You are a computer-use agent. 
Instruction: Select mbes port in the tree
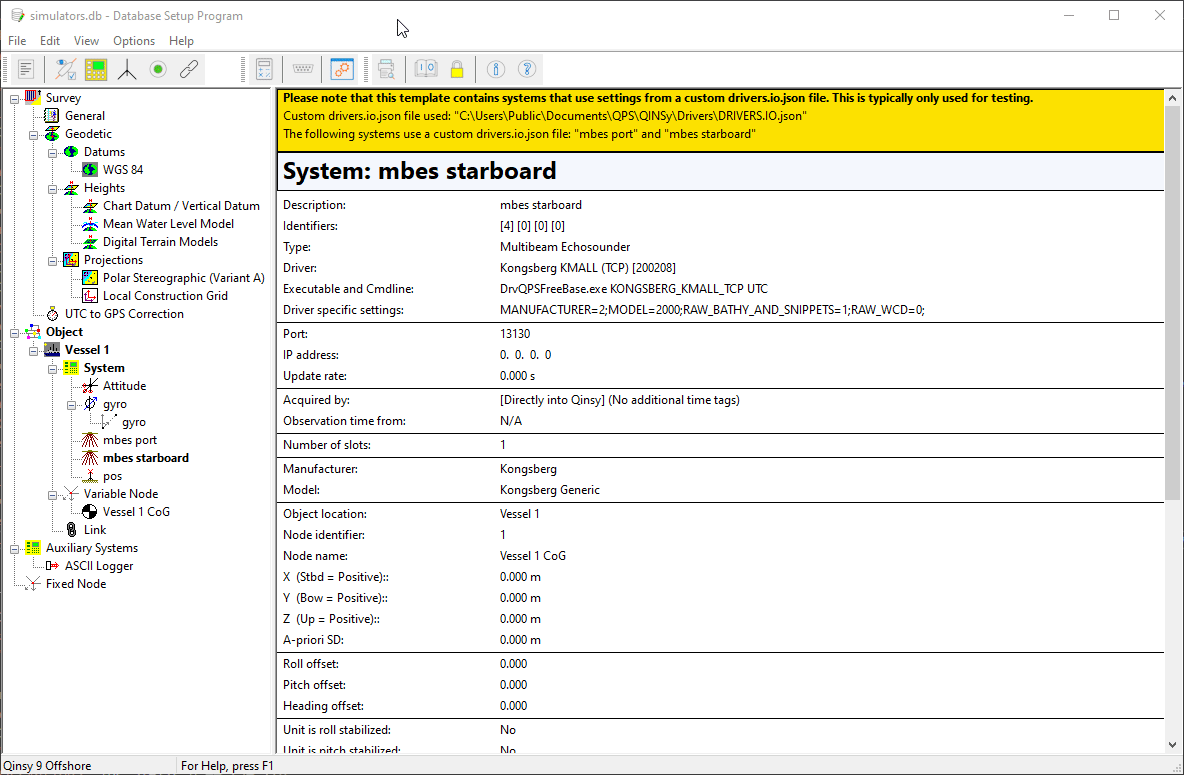pos(129,440)
